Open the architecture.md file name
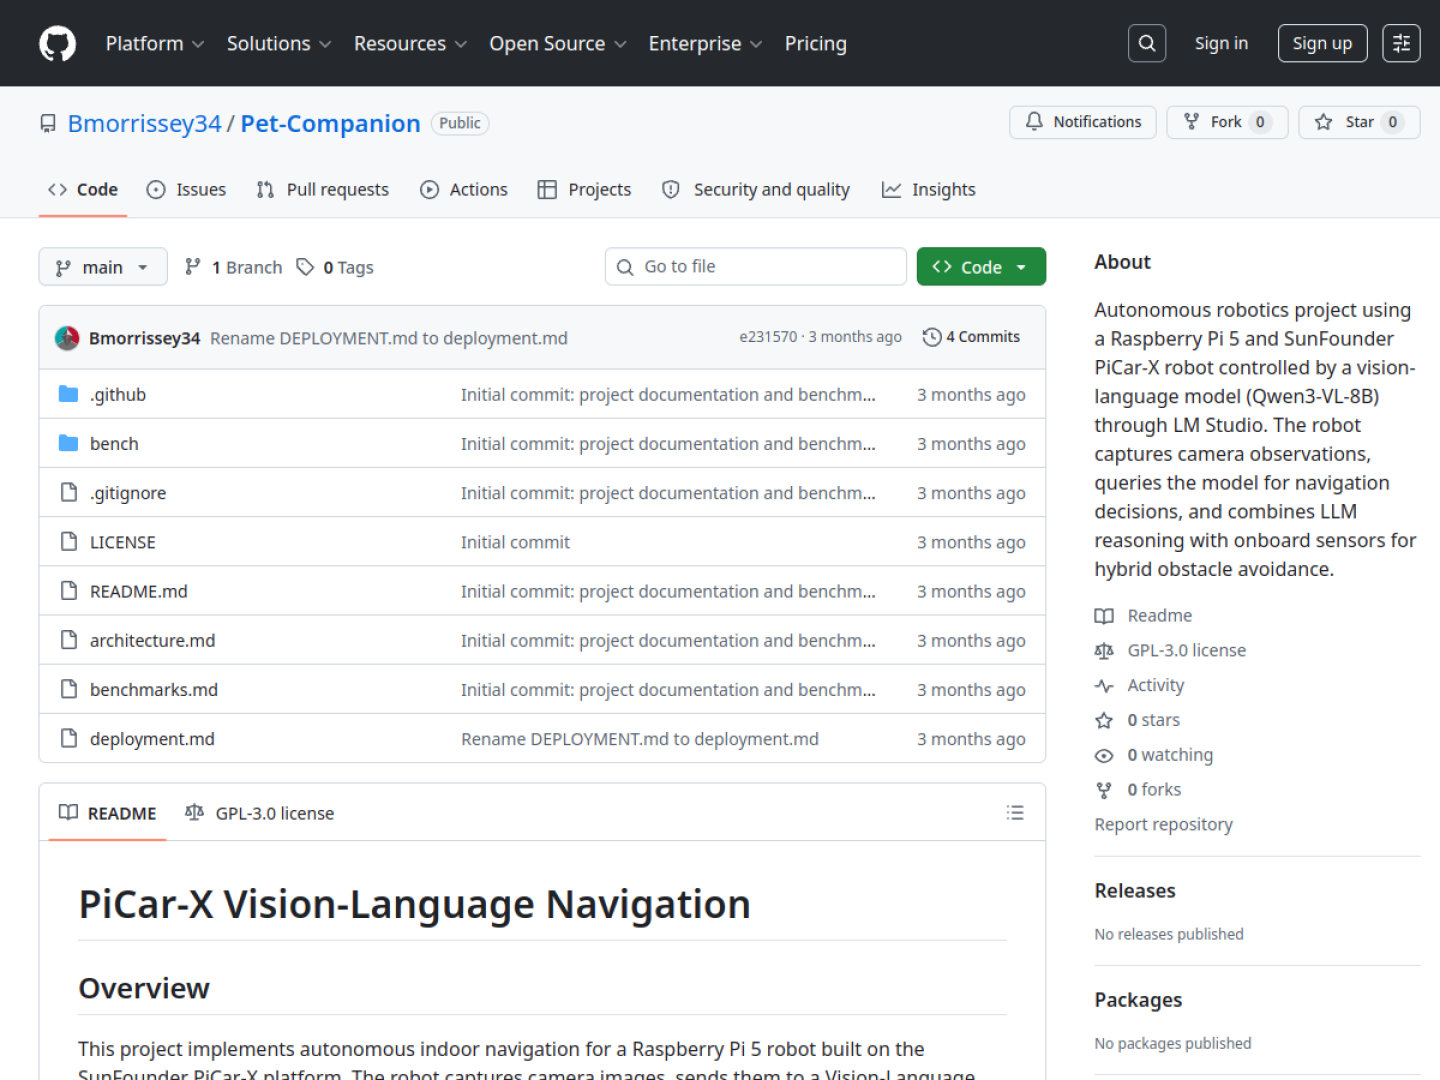Screen dimensions: 1440x1080 point(152,640)
